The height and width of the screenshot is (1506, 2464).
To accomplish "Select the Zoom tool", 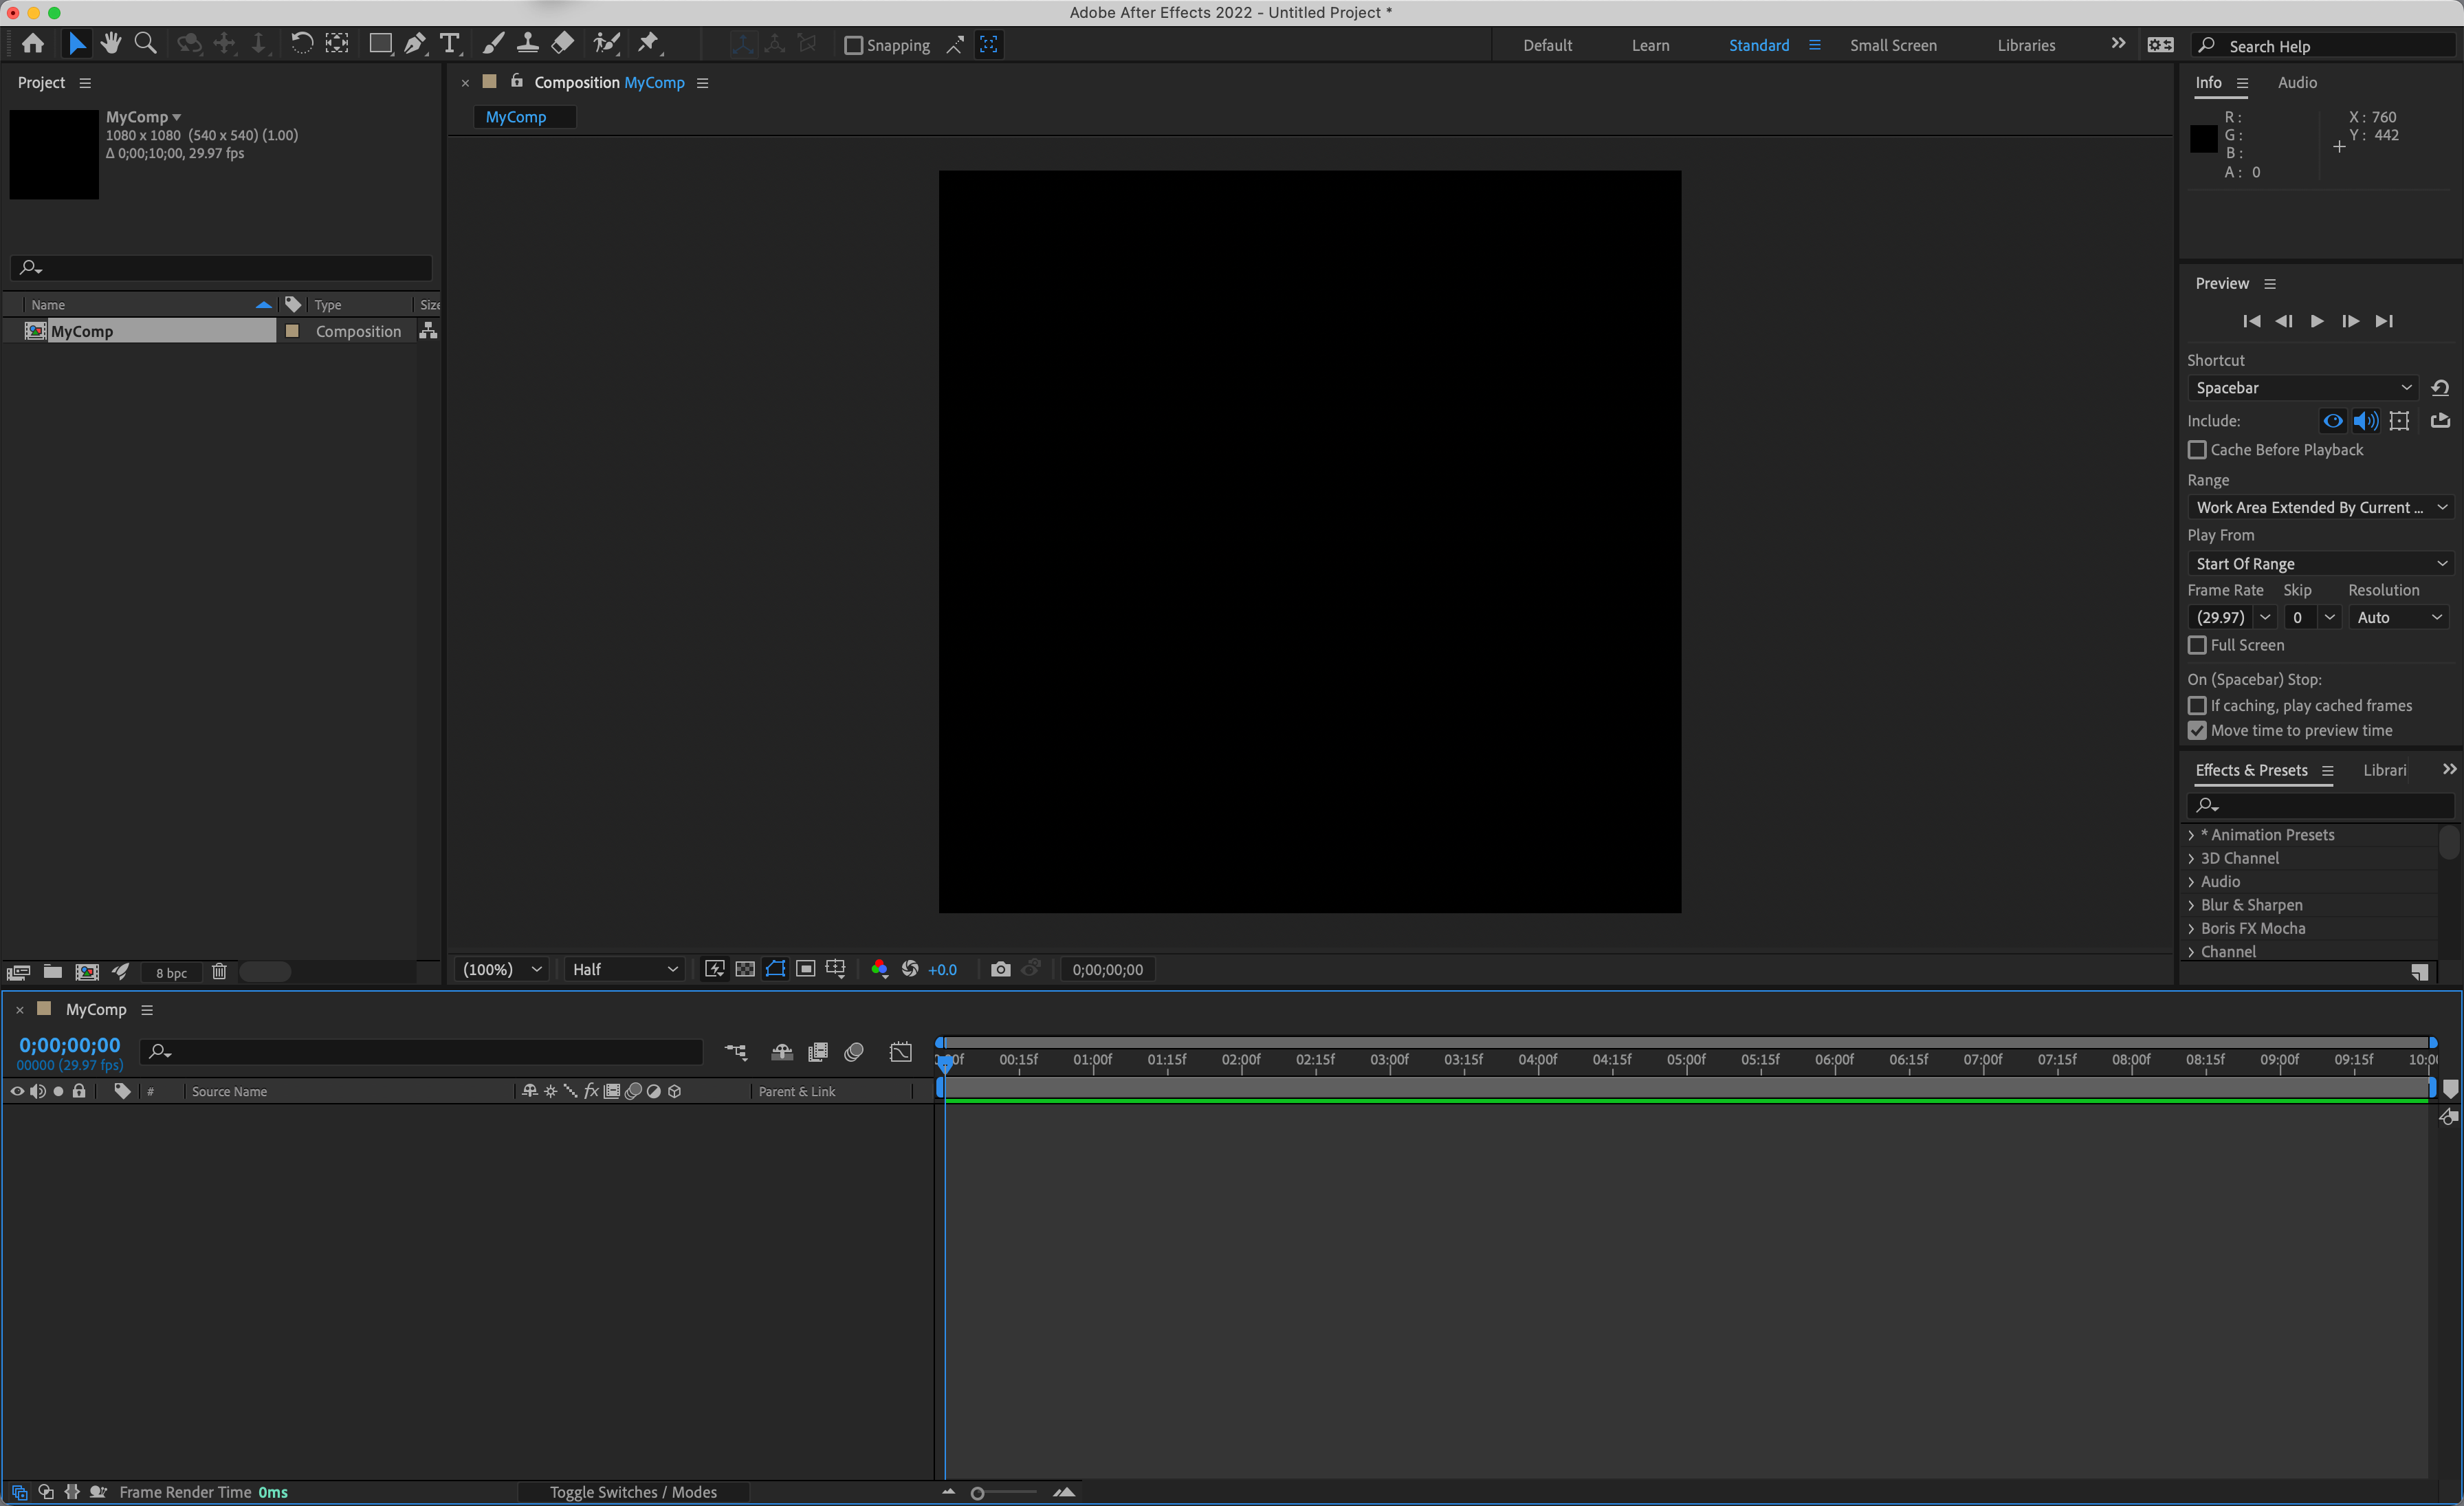I will (x=146, y=43).
